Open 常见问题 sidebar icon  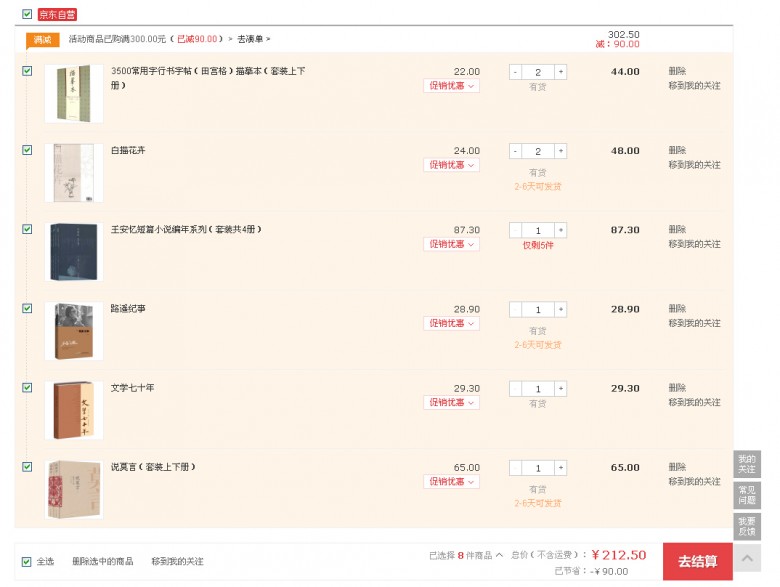pyautogui.click(x=747, y=495)
